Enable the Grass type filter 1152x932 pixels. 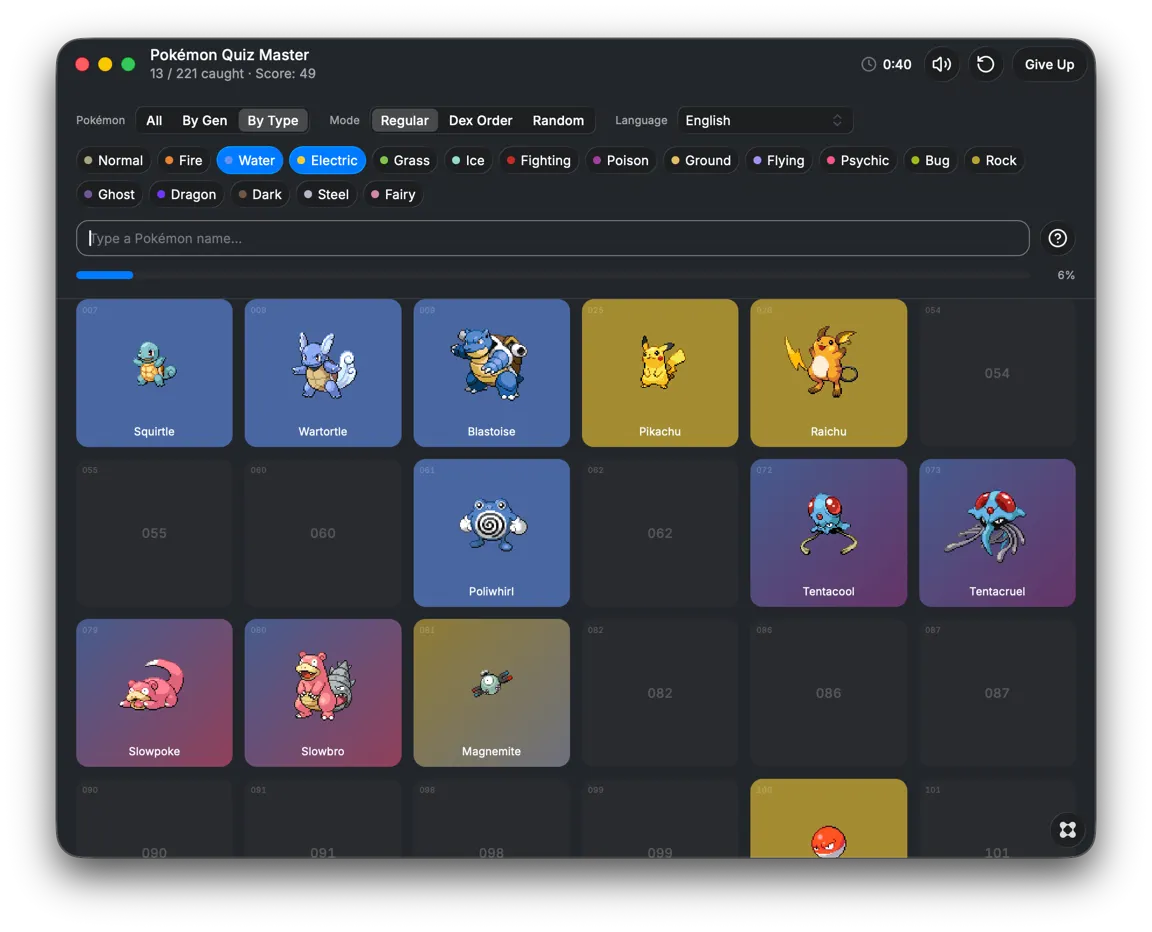405,160
